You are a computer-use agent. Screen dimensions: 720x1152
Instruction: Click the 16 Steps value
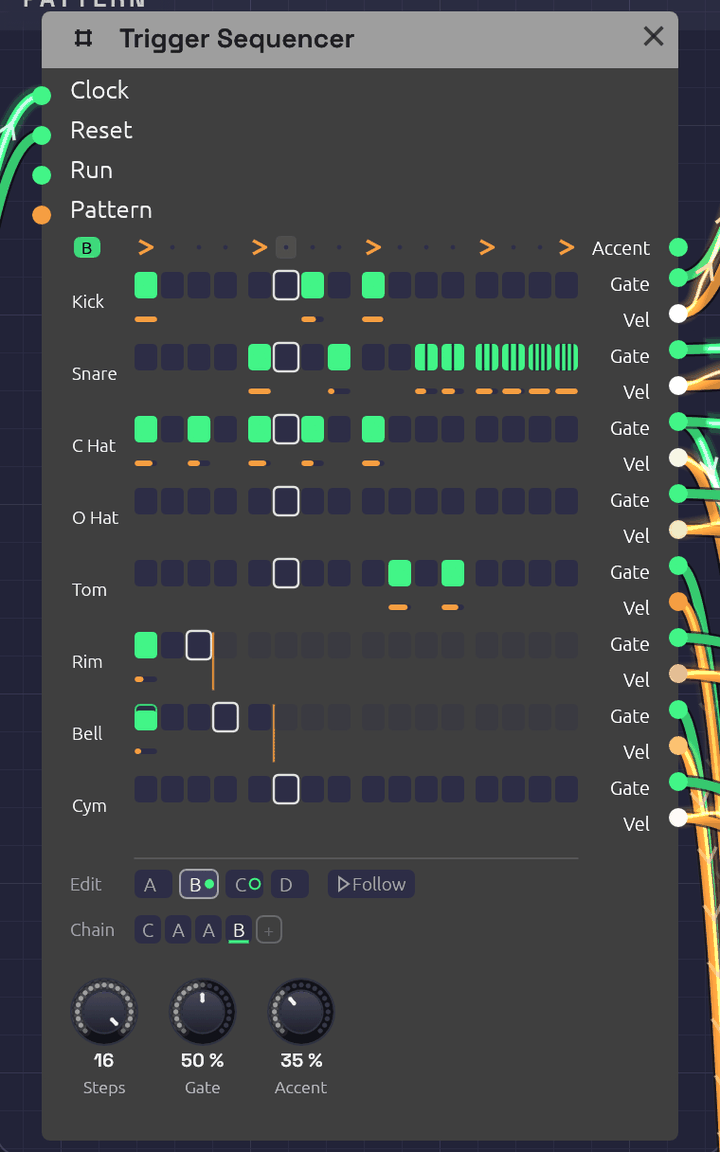click(104, 1061)
